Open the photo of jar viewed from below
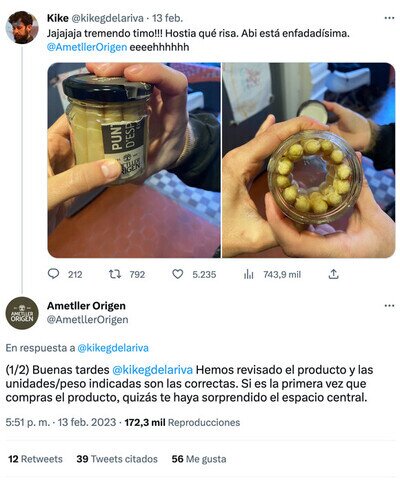Screen dimensions: 400x481 click(309, 160)
